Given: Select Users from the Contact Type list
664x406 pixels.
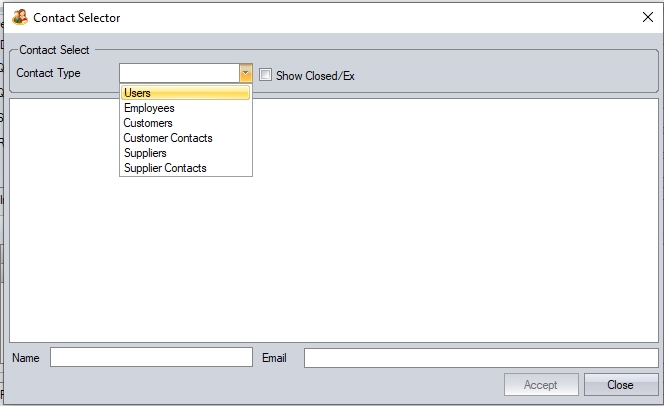Looking at the screenshot, I should (x=185, y=93).
